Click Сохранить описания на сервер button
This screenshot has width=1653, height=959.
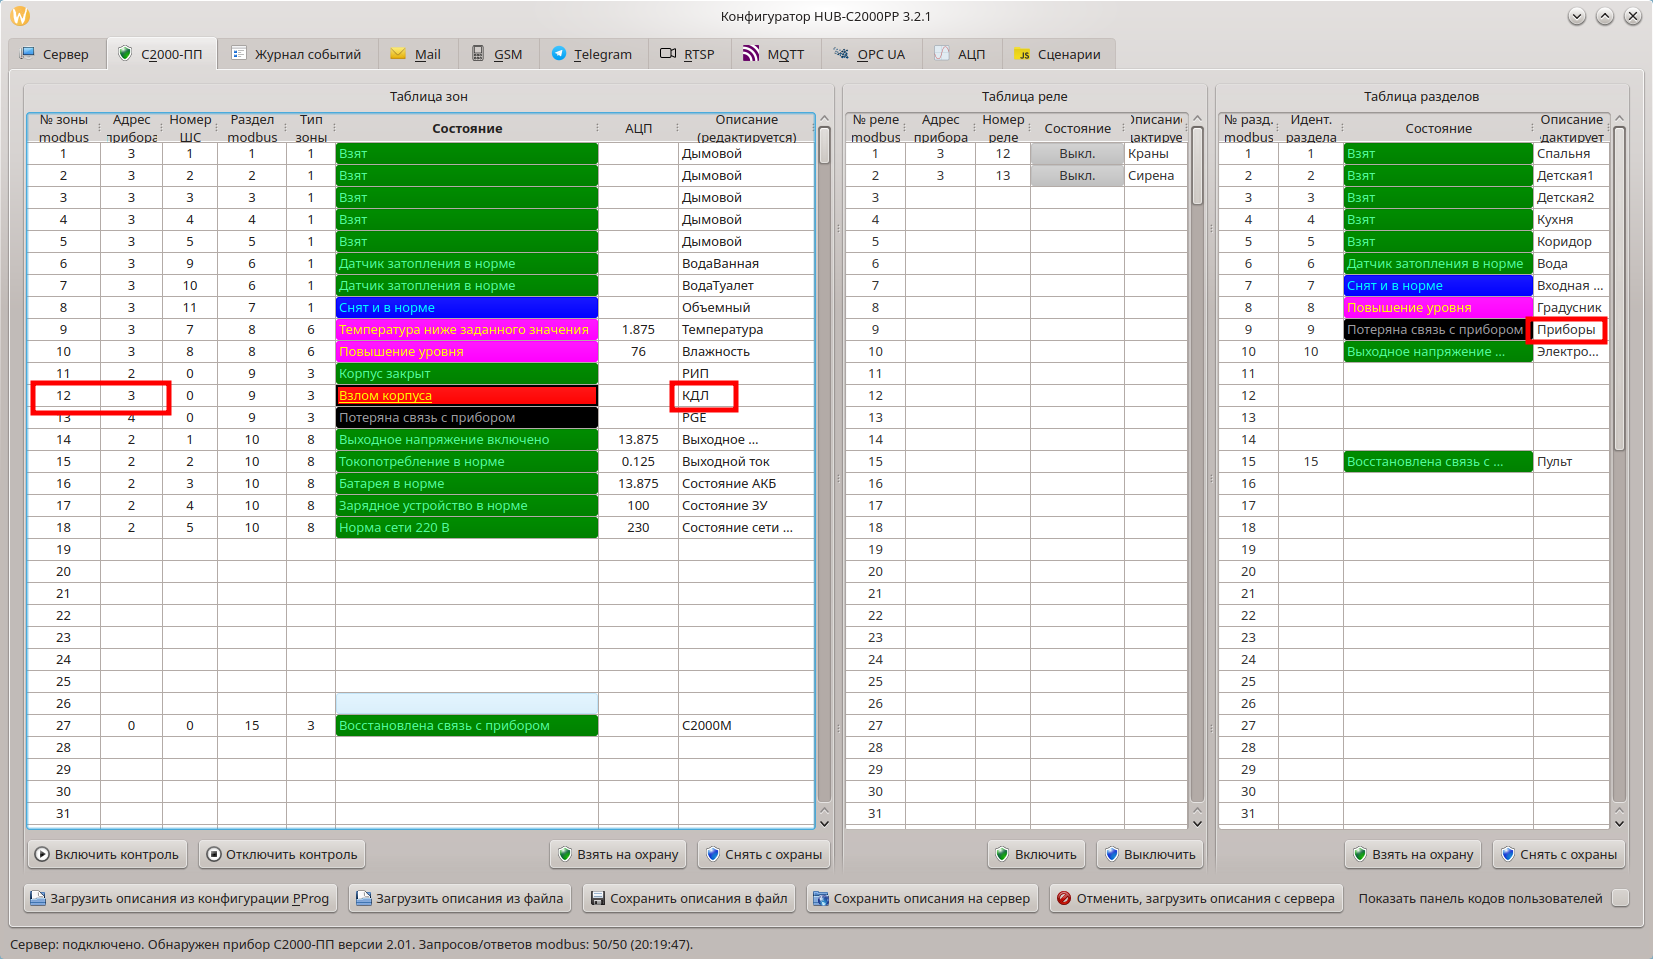click(x=921, y=898)
